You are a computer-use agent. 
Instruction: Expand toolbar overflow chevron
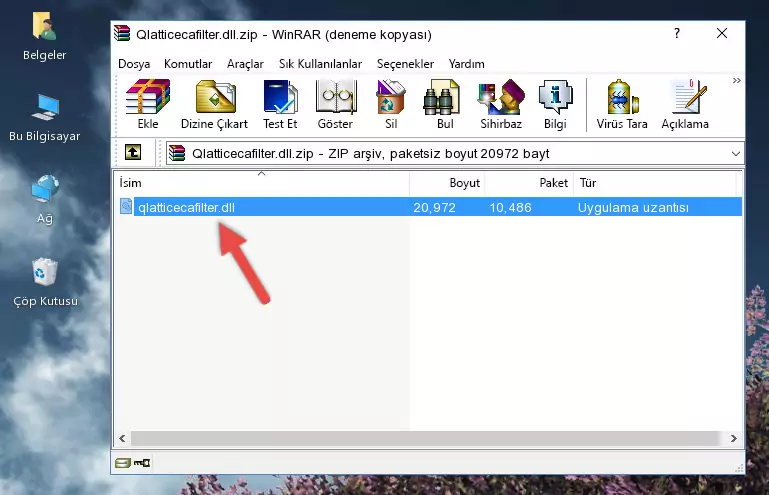(x=736, y=80)
